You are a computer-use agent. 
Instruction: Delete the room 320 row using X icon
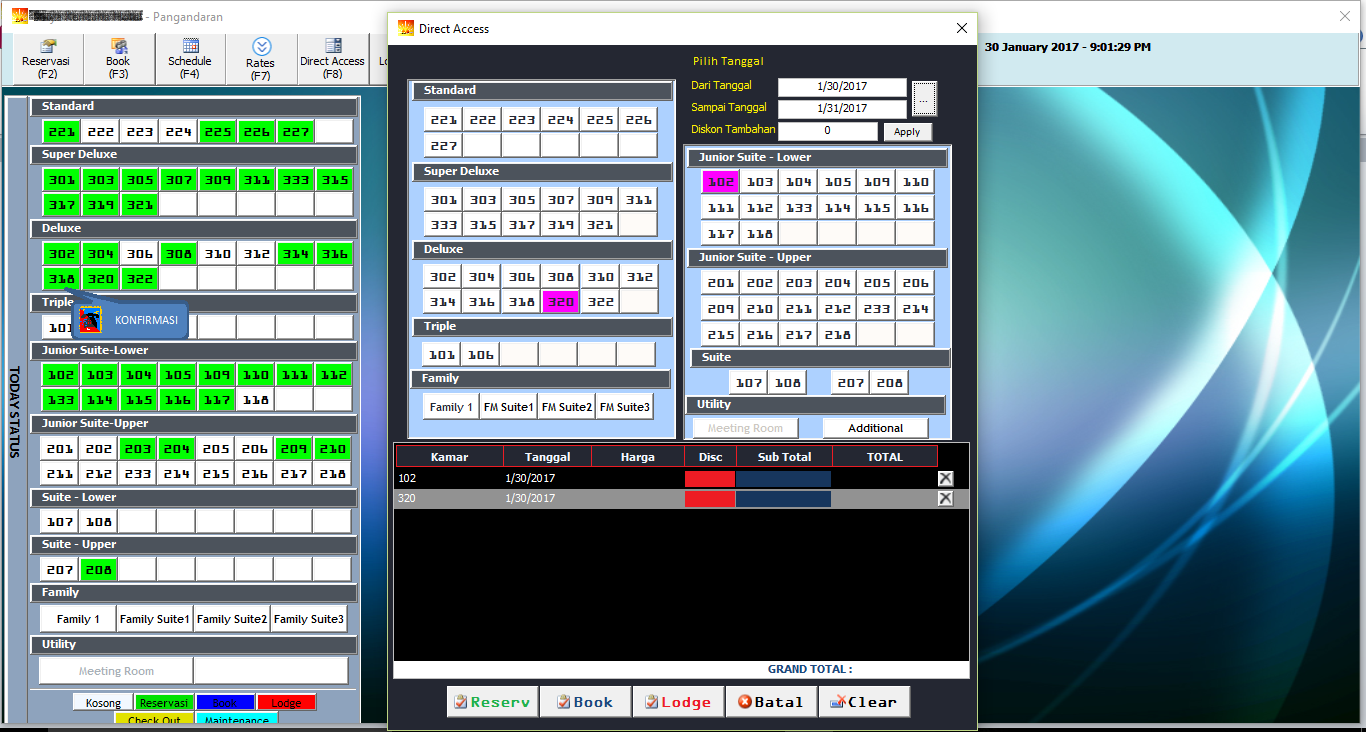point(945,498)
